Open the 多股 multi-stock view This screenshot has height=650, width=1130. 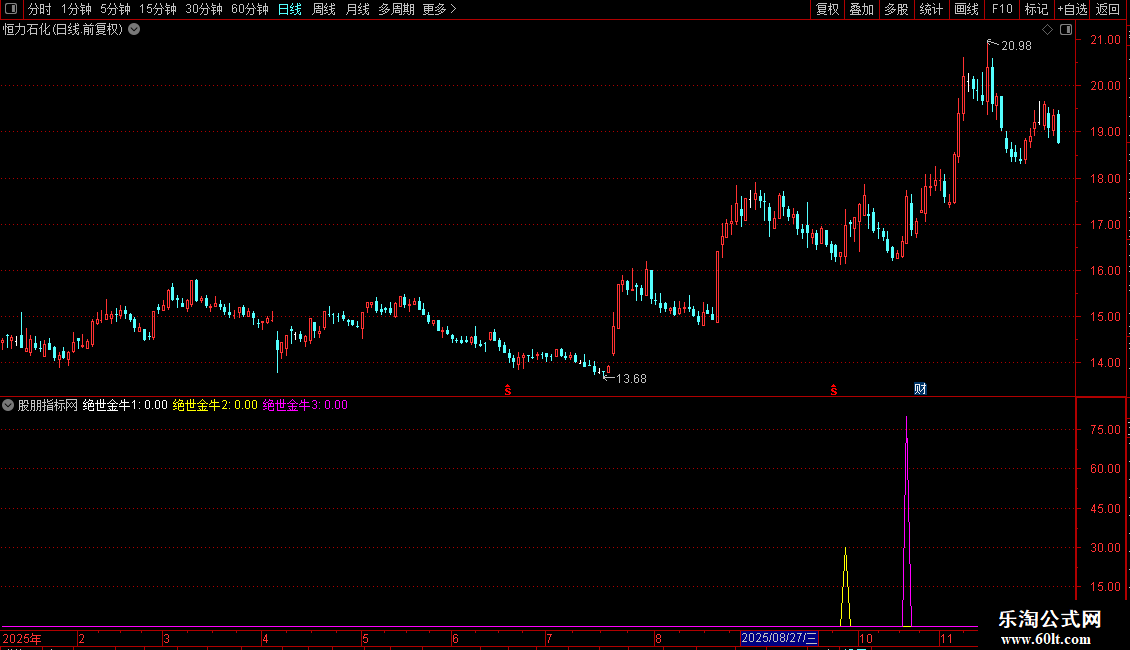(897, 9)
